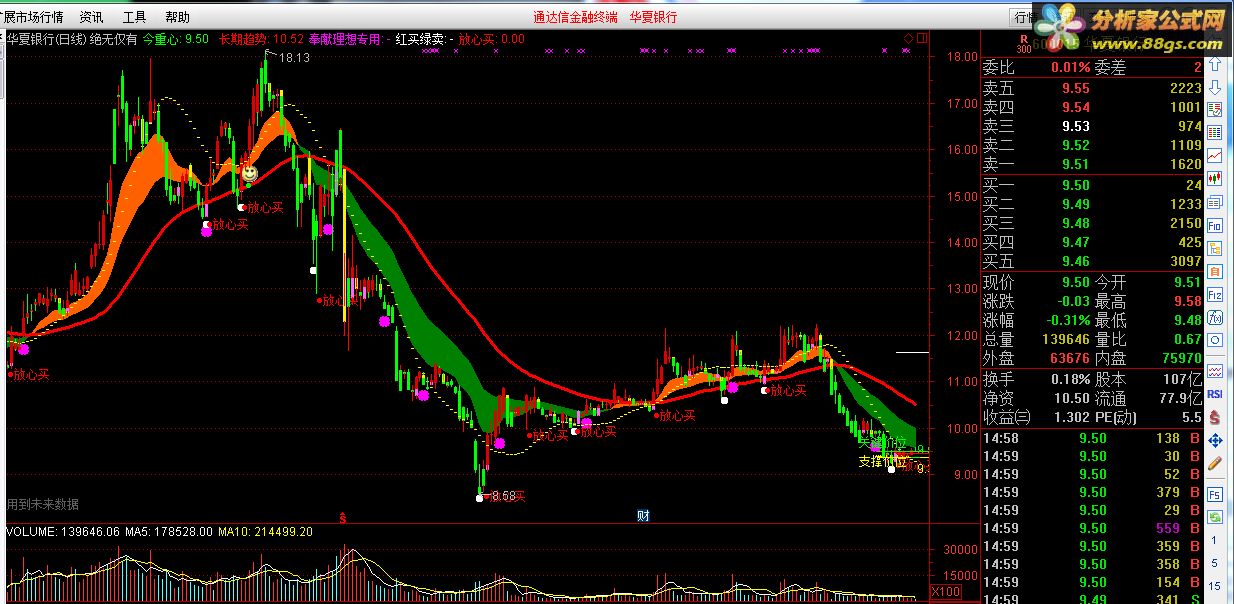
Task: Open the 资讯 menu
Action: tap(91, 17)
